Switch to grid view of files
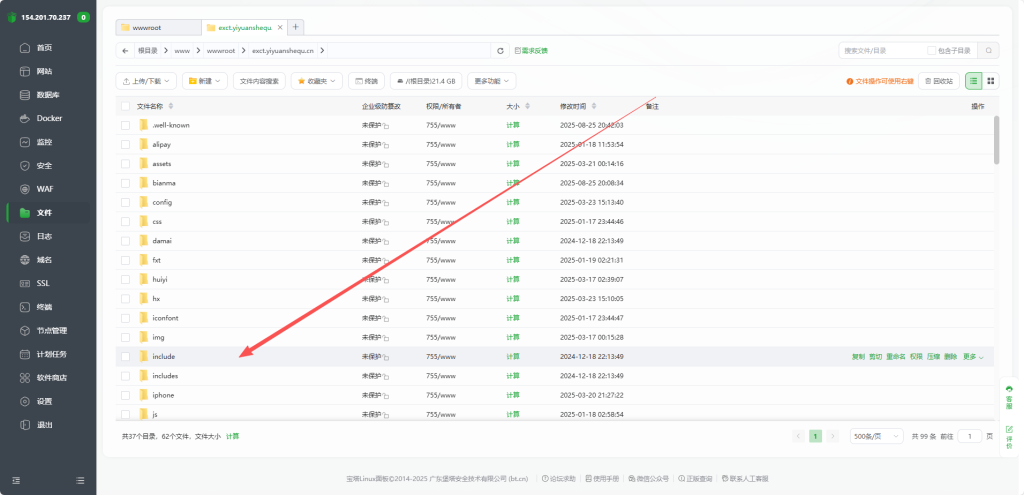 click(x=990, y=81)
